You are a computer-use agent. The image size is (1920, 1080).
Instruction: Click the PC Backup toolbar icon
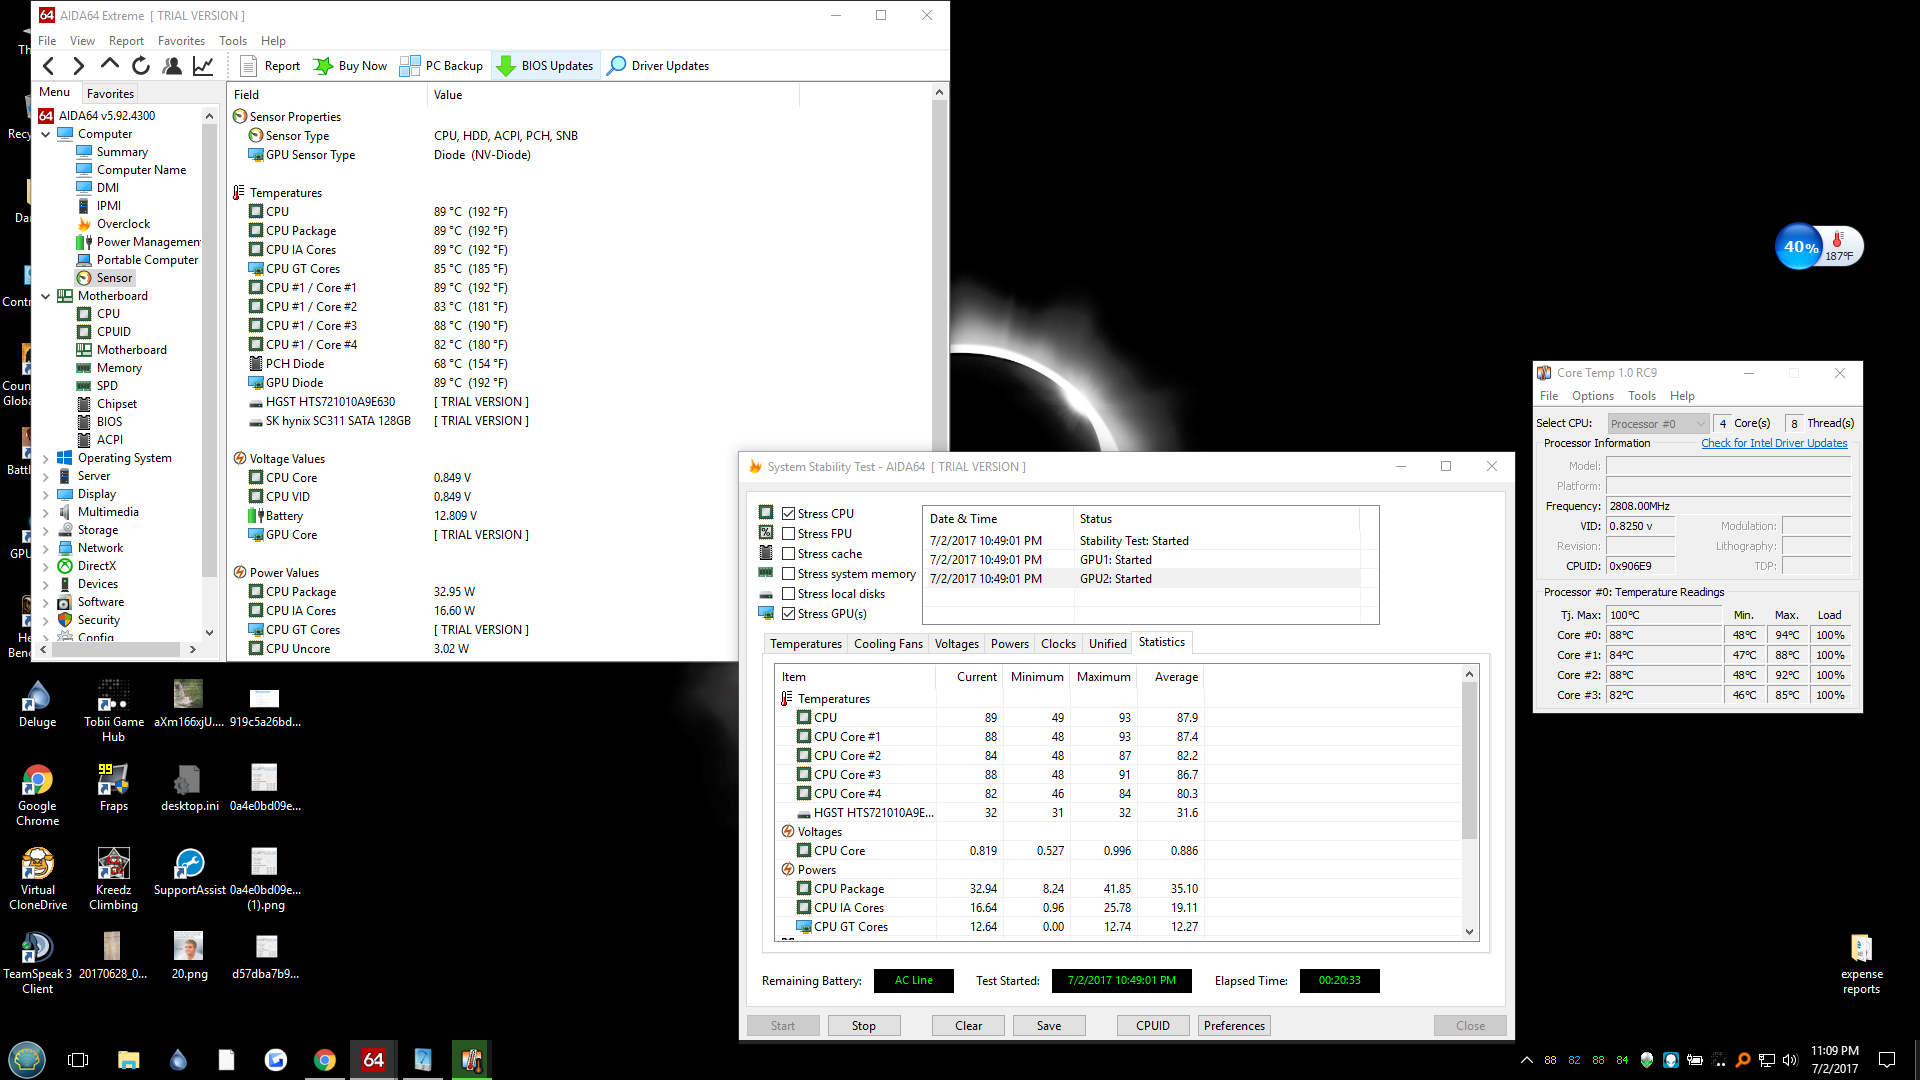pyautogui.click(x=410, y=66)
